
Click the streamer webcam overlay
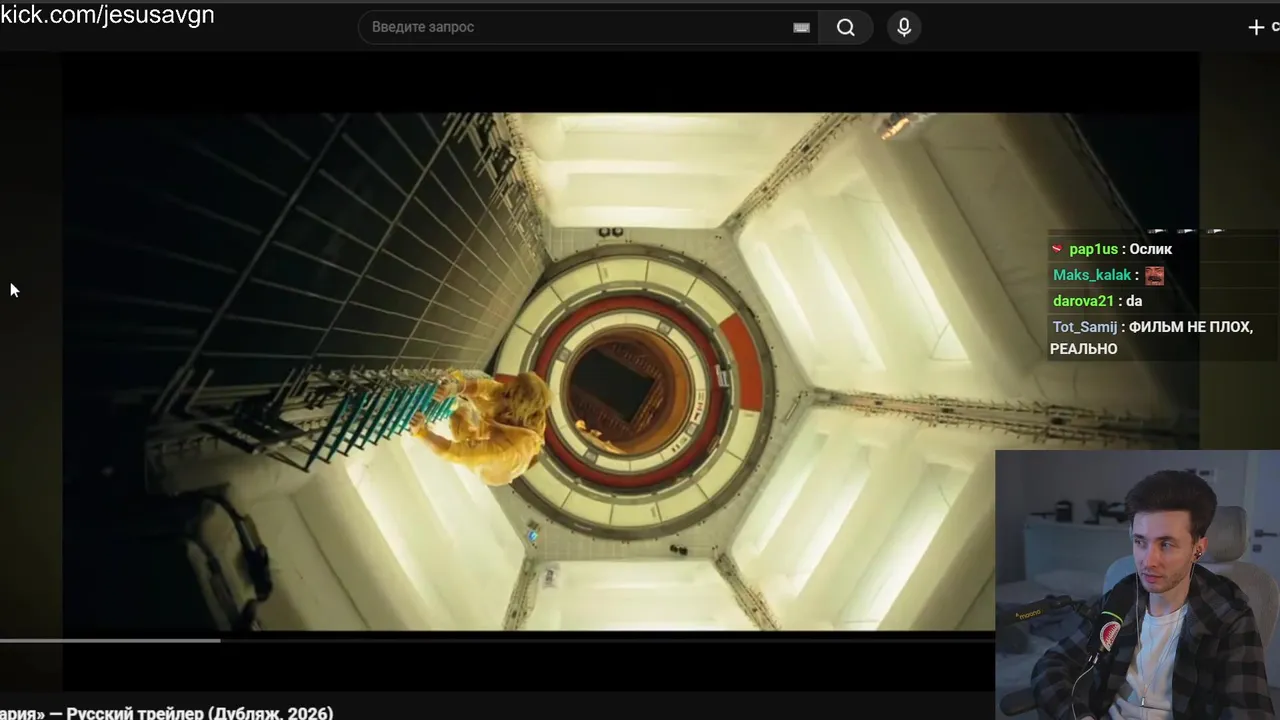point(1138,585)
